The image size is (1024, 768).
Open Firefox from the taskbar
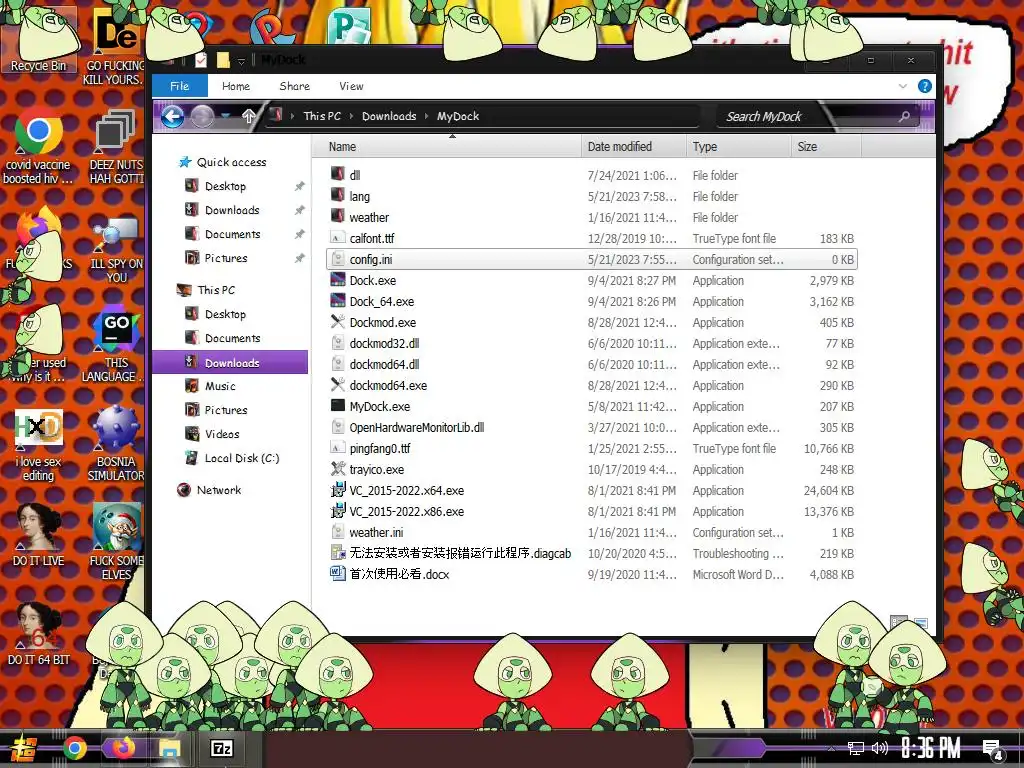coord(122,747)
